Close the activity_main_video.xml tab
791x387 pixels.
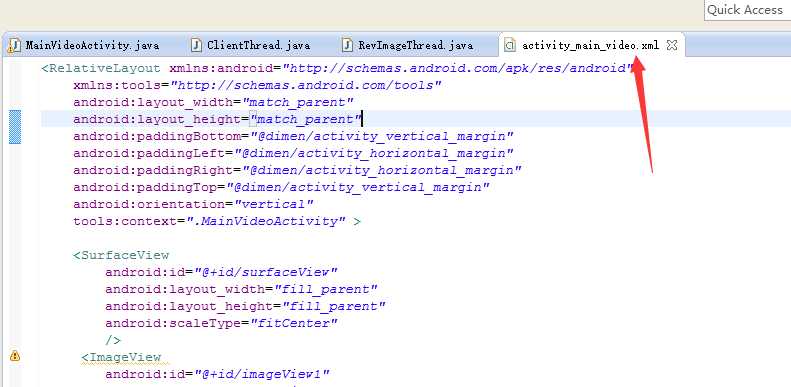(672, 45)
